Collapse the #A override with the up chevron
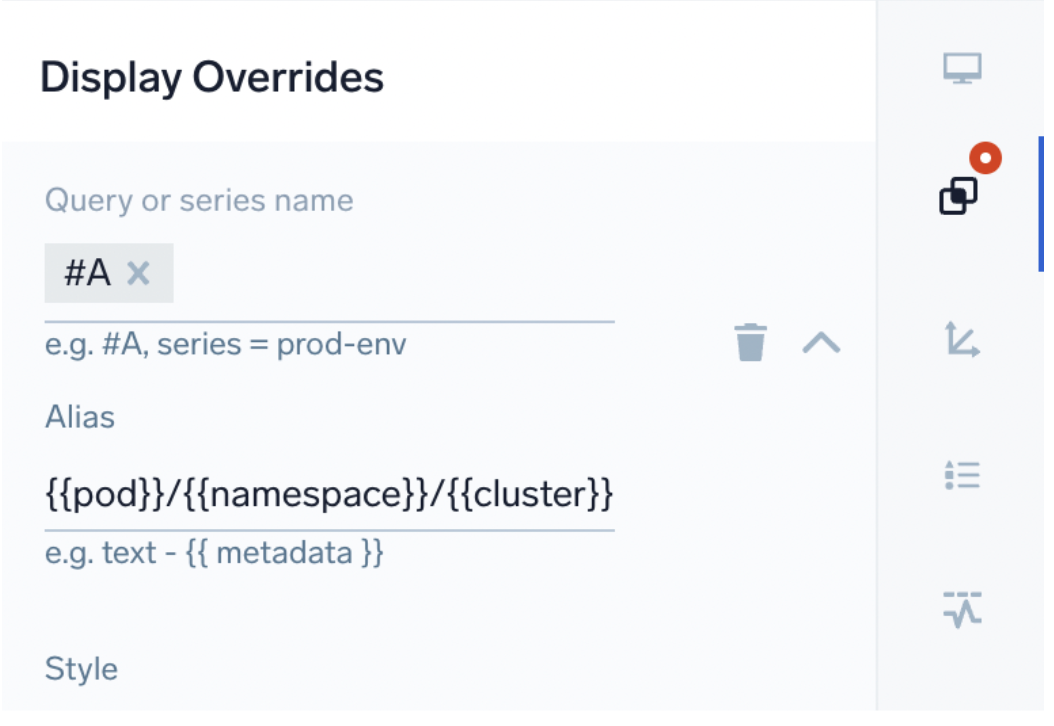Viewport: 1054px width, 726px height. (822, 343)
